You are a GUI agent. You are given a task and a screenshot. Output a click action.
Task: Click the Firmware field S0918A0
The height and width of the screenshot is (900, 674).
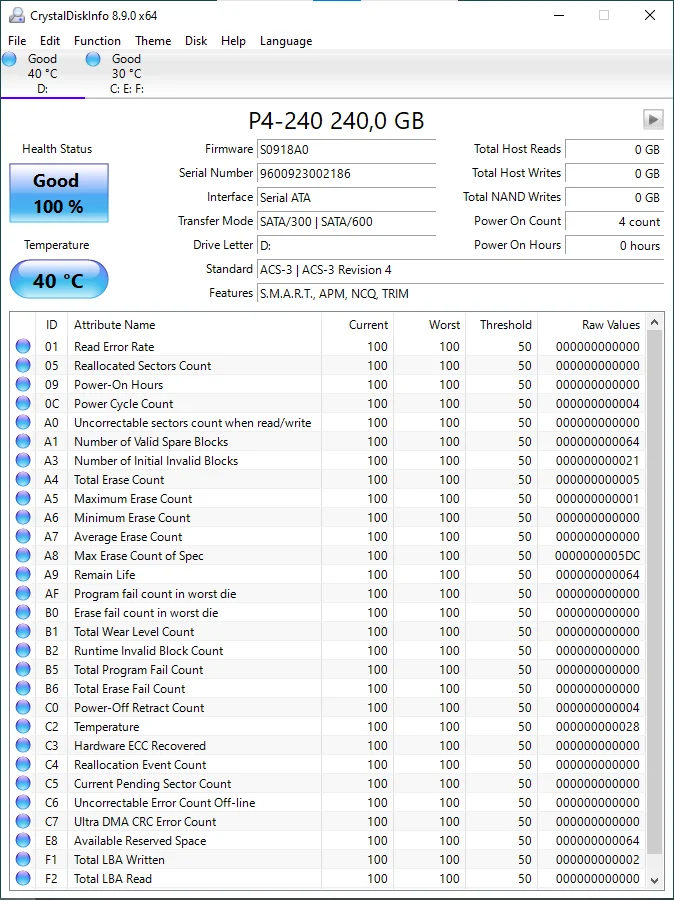pyautogui.click(x=346, y=150)
